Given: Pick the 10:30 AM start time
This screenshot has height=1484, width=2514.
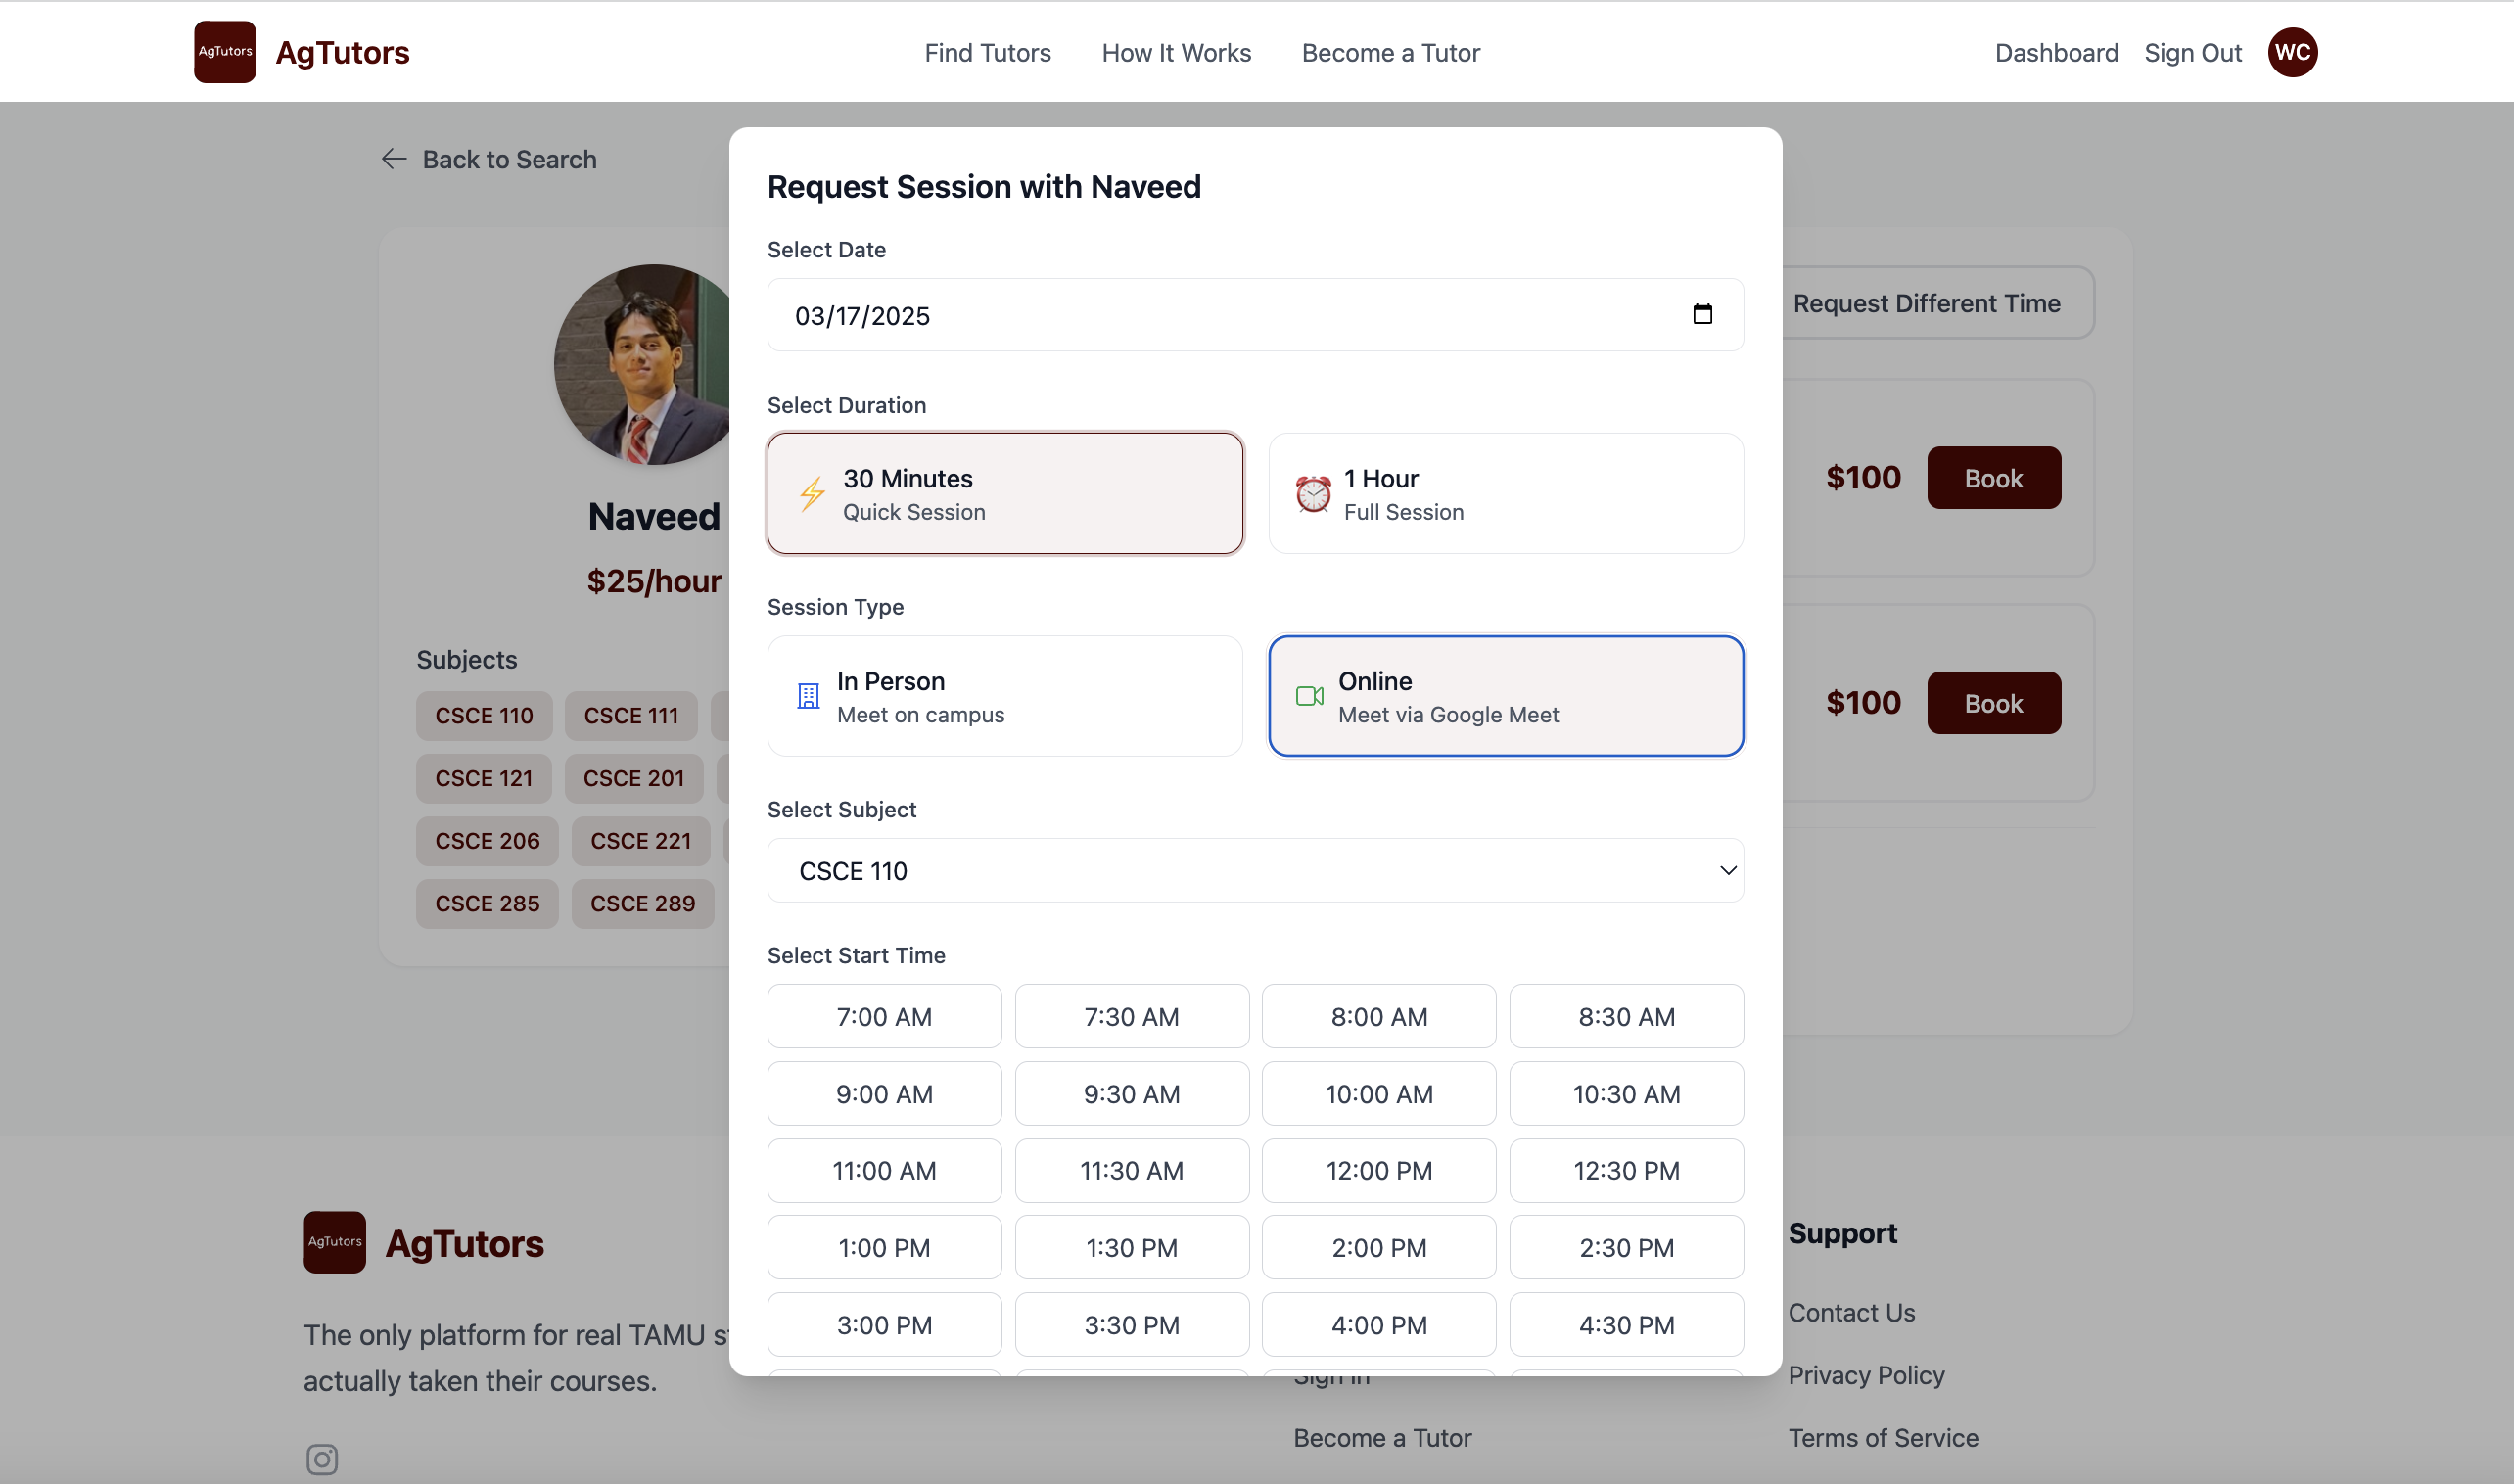Looking at the screenshot, I should pyautogui.click(x=1627, y=1093).
